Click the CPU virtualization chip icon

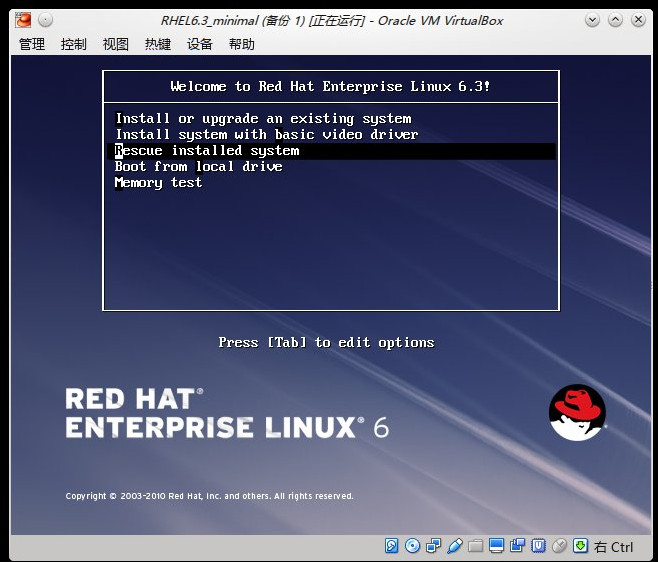point(538,546)
